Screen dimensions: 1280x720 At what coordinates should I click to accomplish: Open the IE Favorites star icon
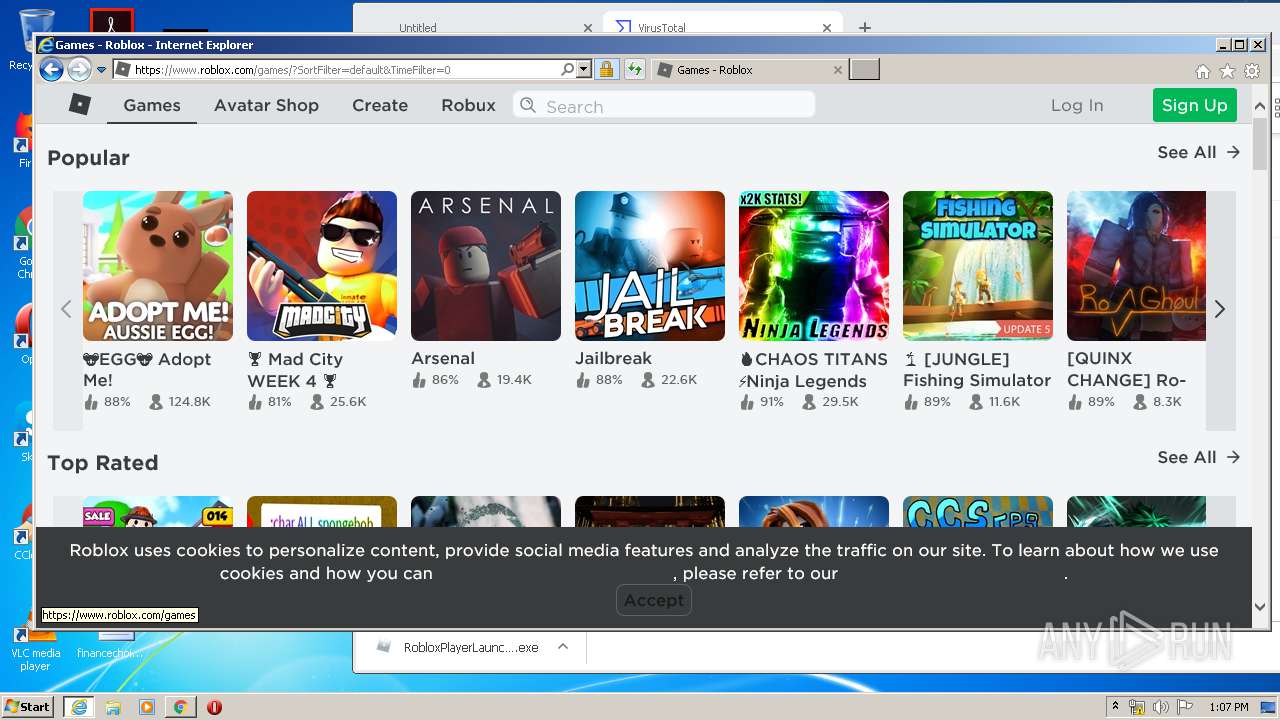coord(1227,71)
